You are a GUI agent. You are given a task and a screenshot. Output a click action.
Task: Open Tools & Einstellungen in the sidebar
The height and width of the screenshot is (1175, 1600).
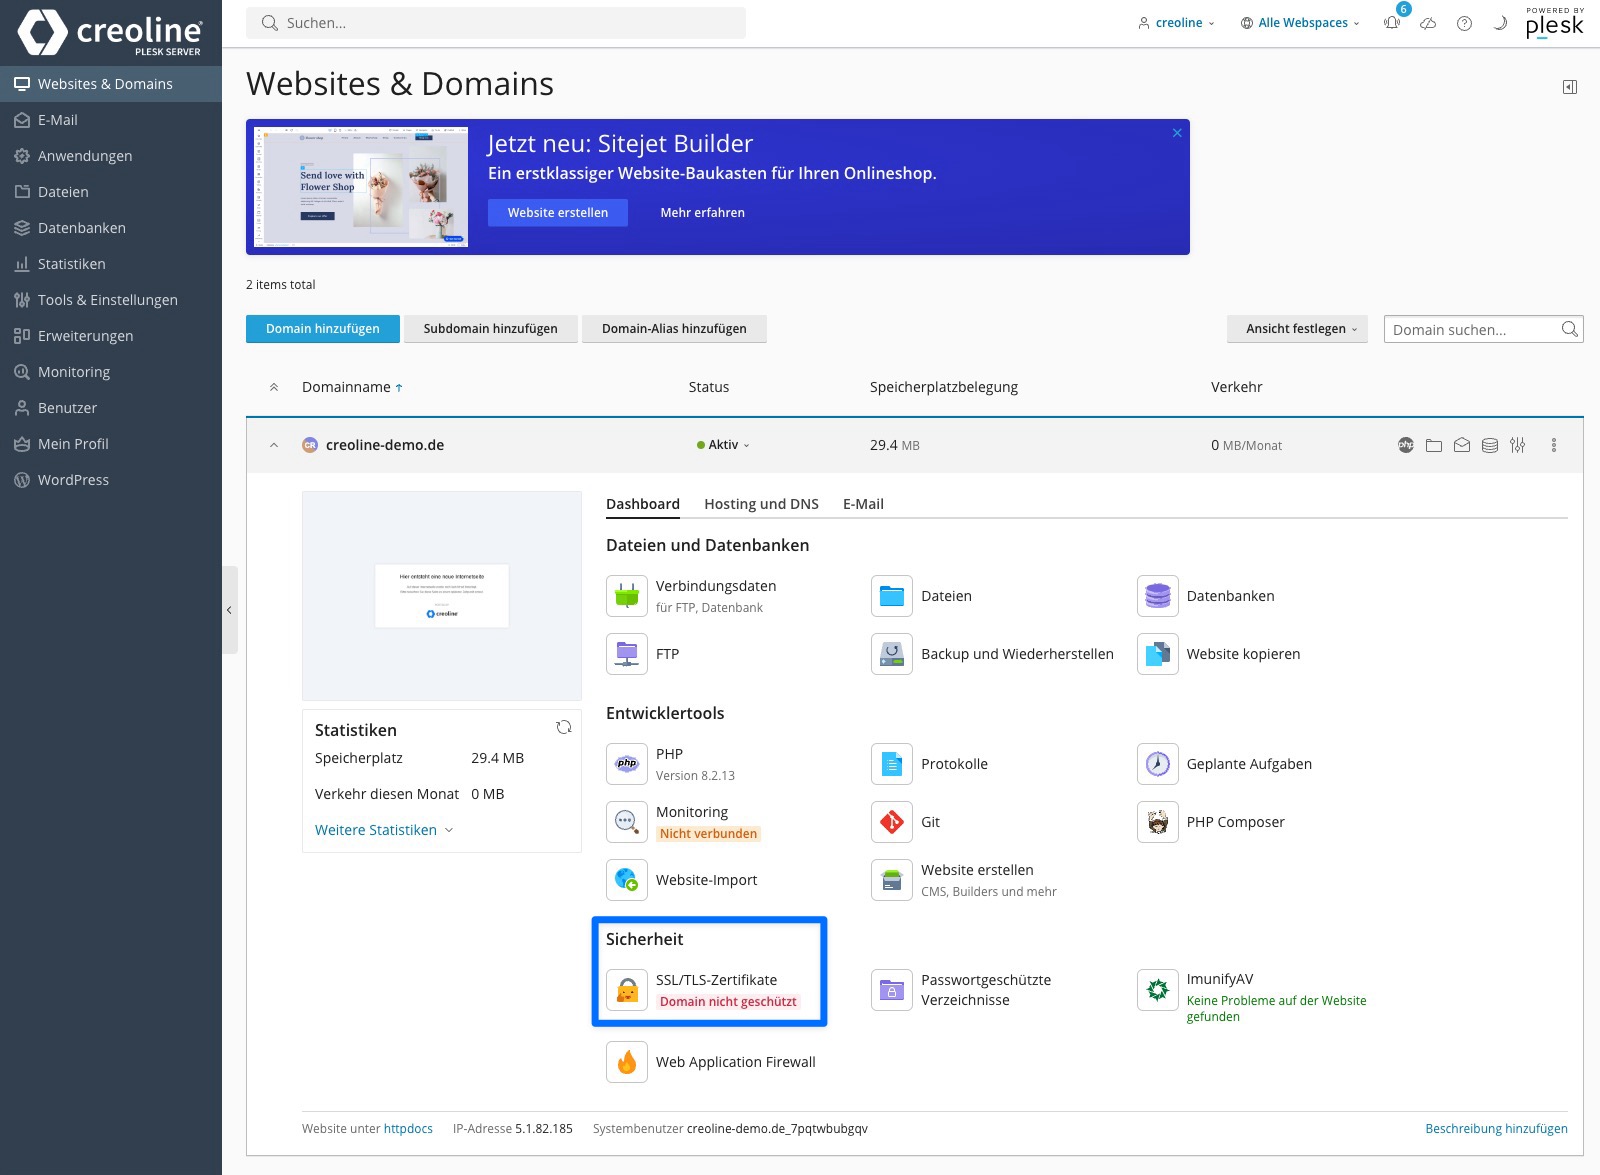[111, 300]
